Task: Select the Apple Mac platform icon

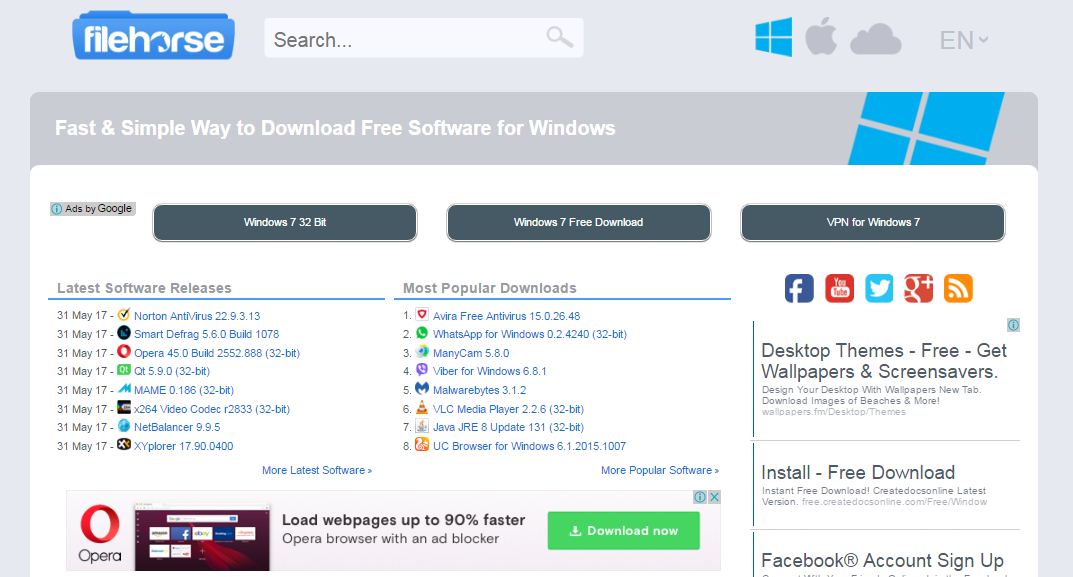Action: point(820,36)
